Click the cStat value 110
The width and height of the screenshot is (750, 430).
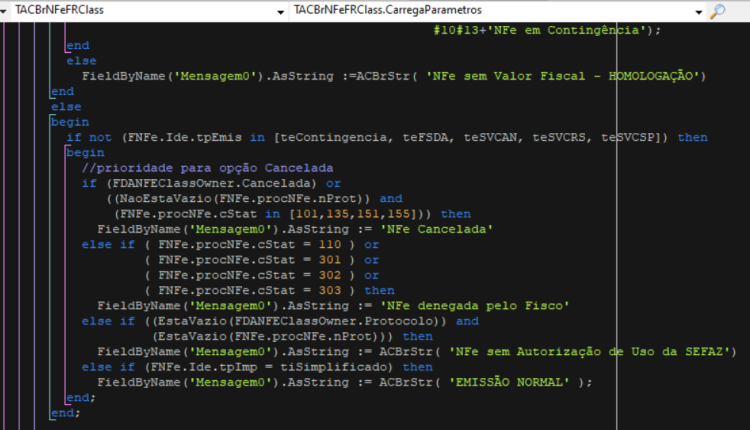click(x=330, y=244)
